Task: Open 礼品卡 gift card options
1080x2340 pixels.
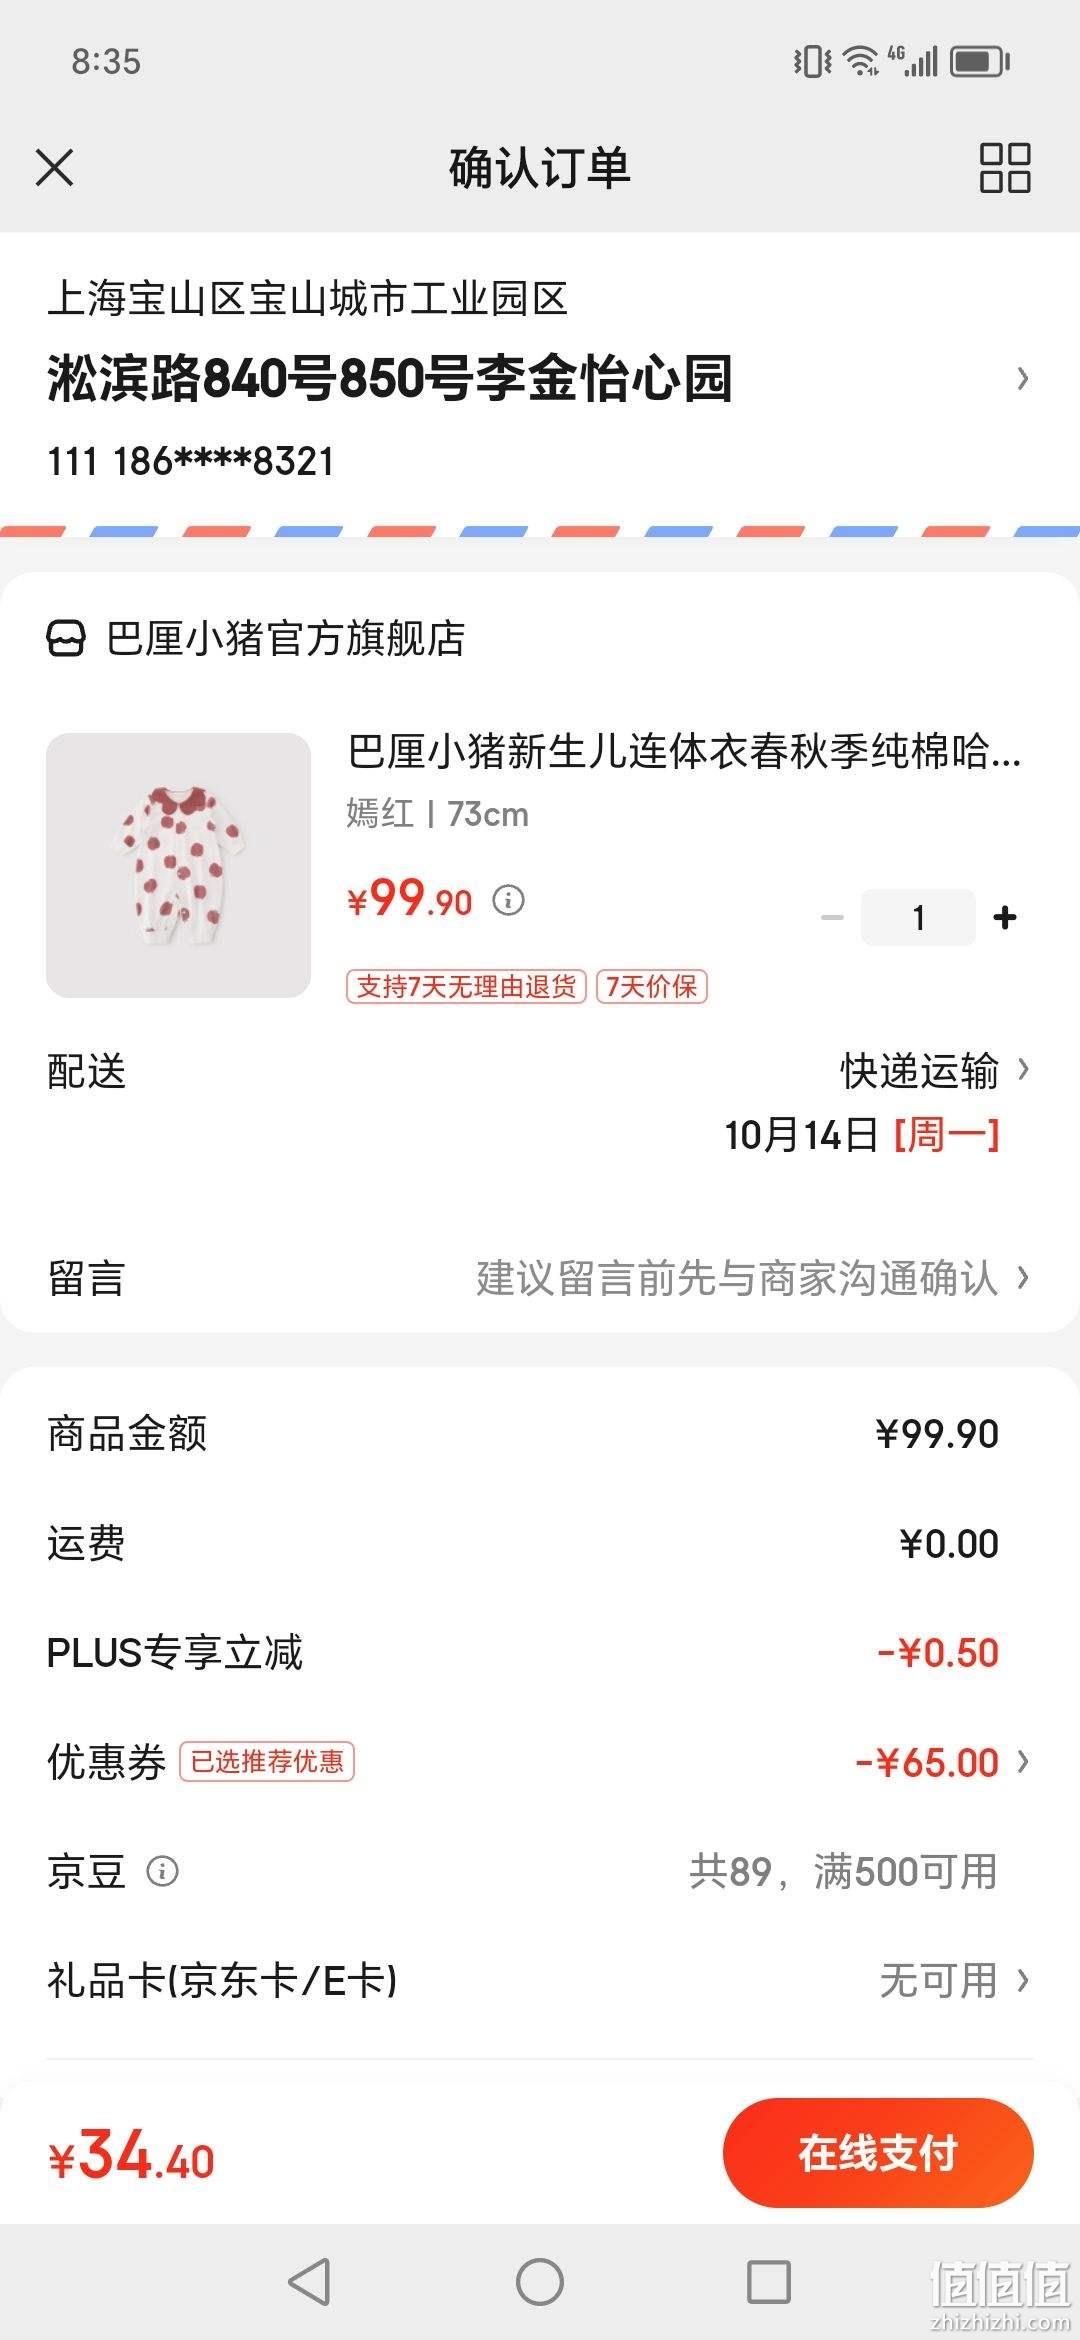Action: click(540, 1980)
